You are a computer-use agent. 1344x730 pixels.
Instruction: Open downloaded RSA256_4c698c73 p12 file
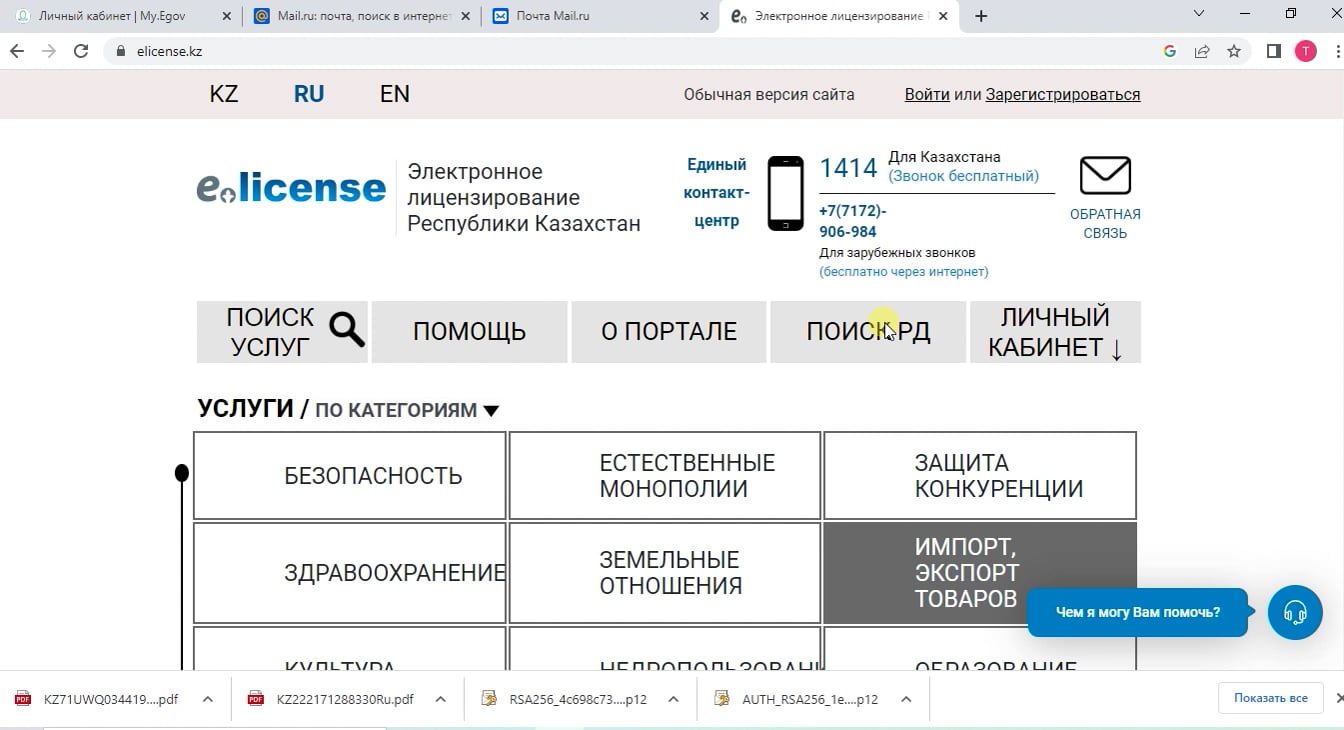[566, 699]
